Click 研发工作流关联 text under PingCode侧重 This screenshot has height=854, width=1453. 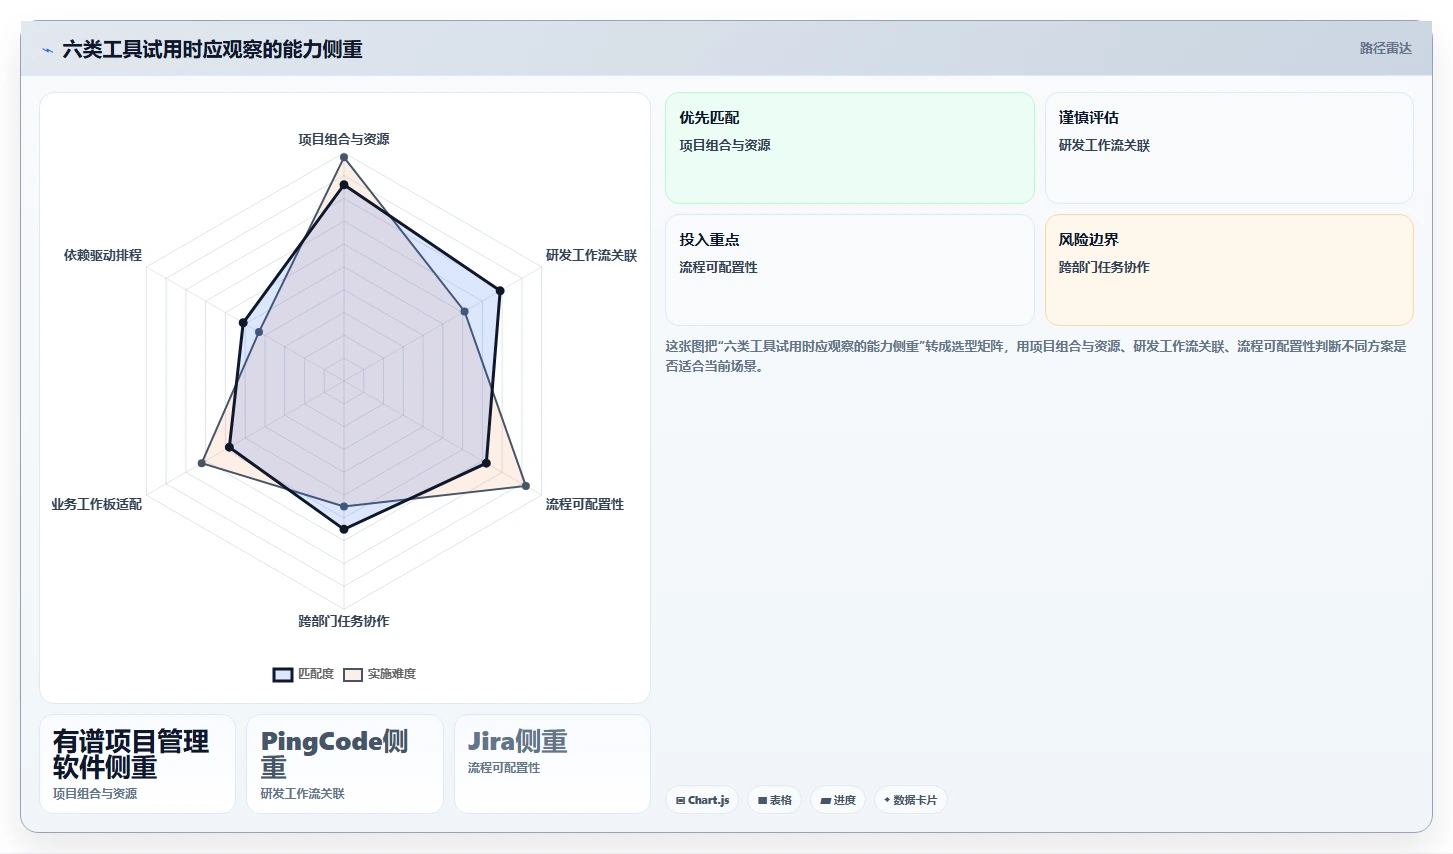click(x=303, y=794)
